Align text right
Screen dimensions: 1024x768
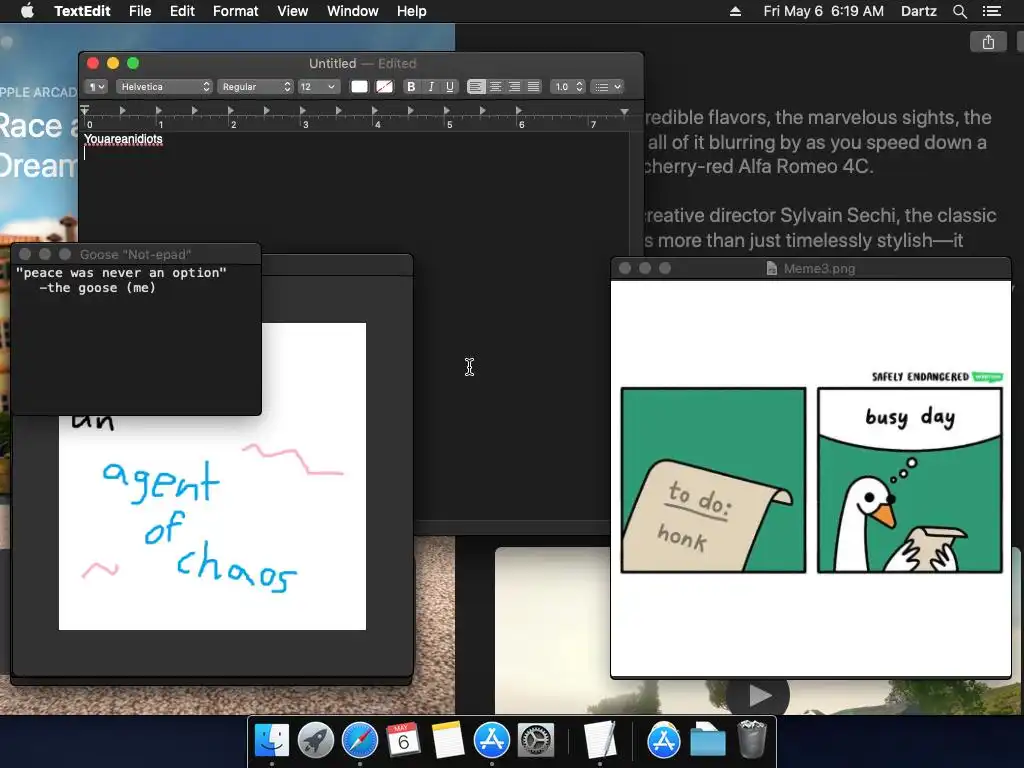coord(515,87)
